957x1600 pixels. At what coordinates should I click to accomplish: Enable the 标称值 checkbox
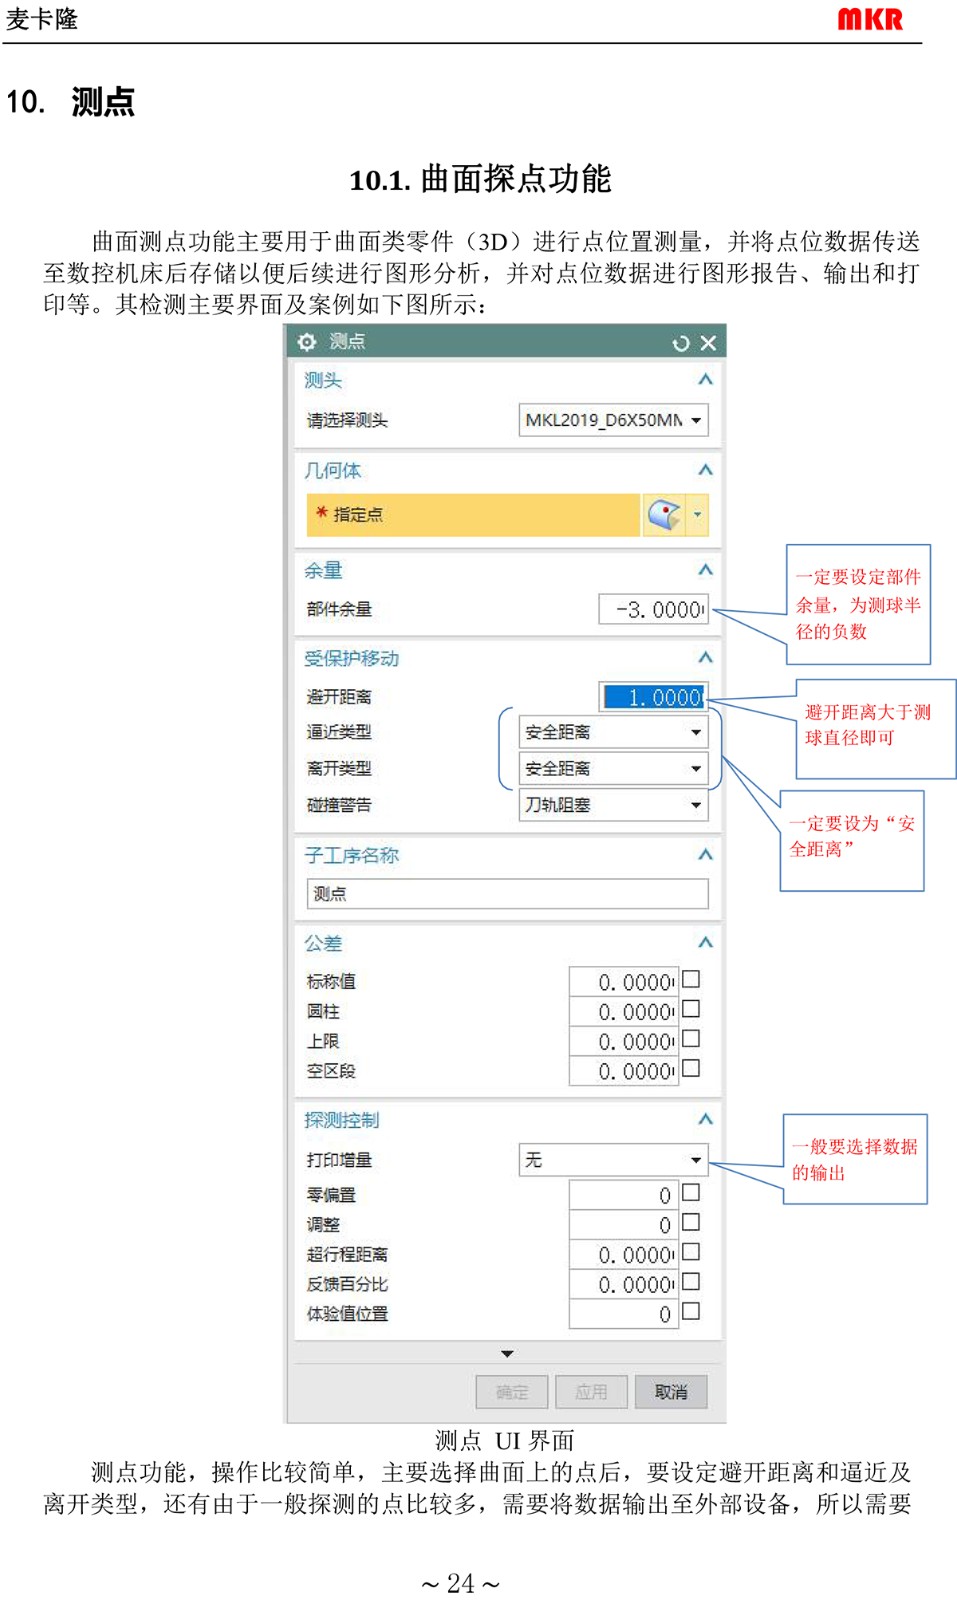pyautogui.click(x=691, y=980)
